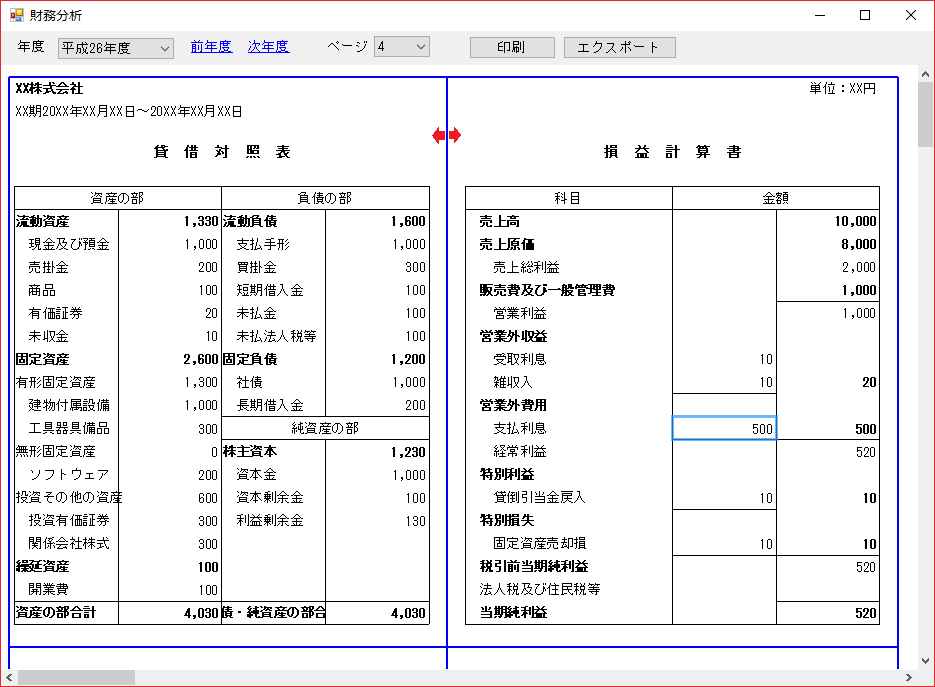This screenshot has width=935, height=687.
Task: Click the horizontal scrollbar thumb
Action: pos(75,677)
